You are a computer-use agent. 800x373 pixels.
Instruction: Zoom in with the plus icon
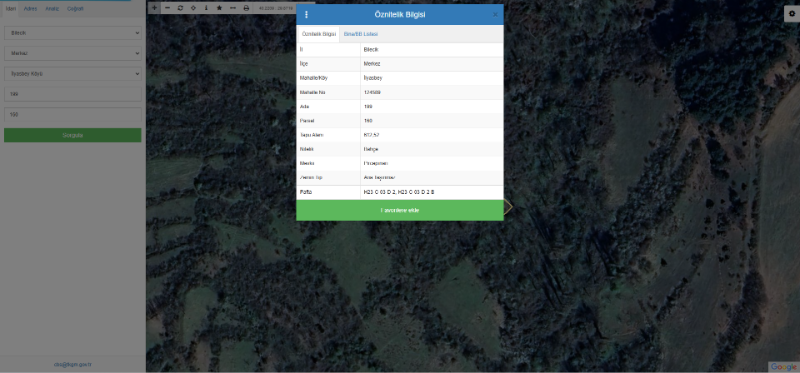[x=155, y=8]
